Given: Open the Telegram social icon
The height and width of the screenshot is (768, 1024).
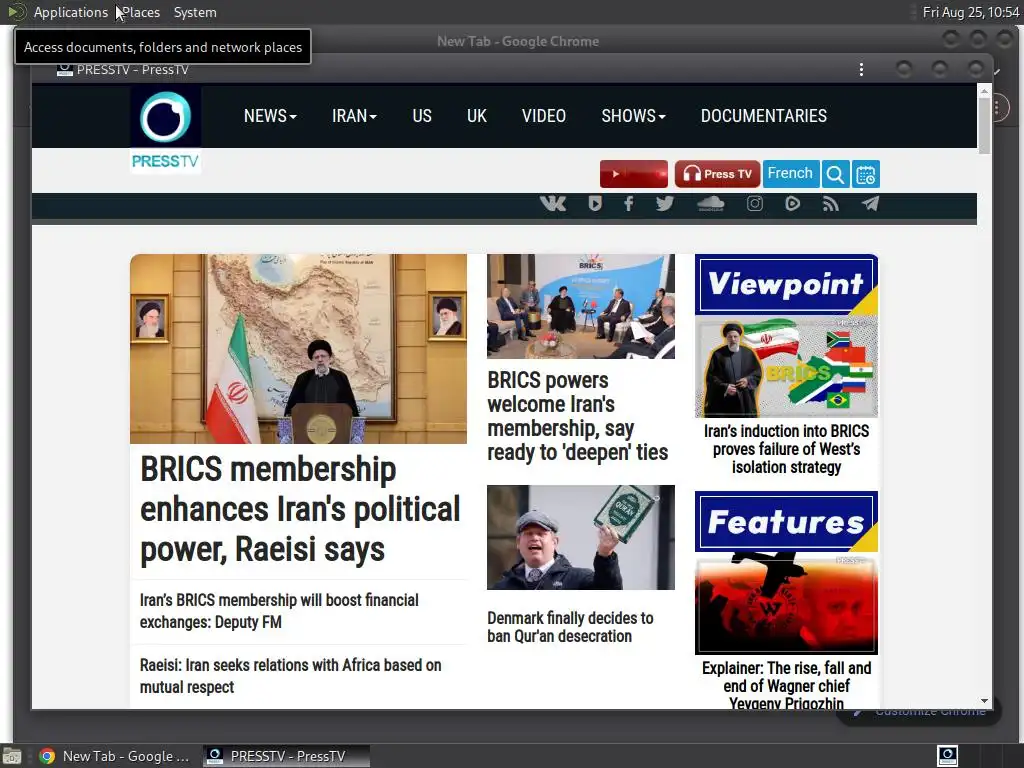Looking at the screenshot, I should (x=870, y=204).
